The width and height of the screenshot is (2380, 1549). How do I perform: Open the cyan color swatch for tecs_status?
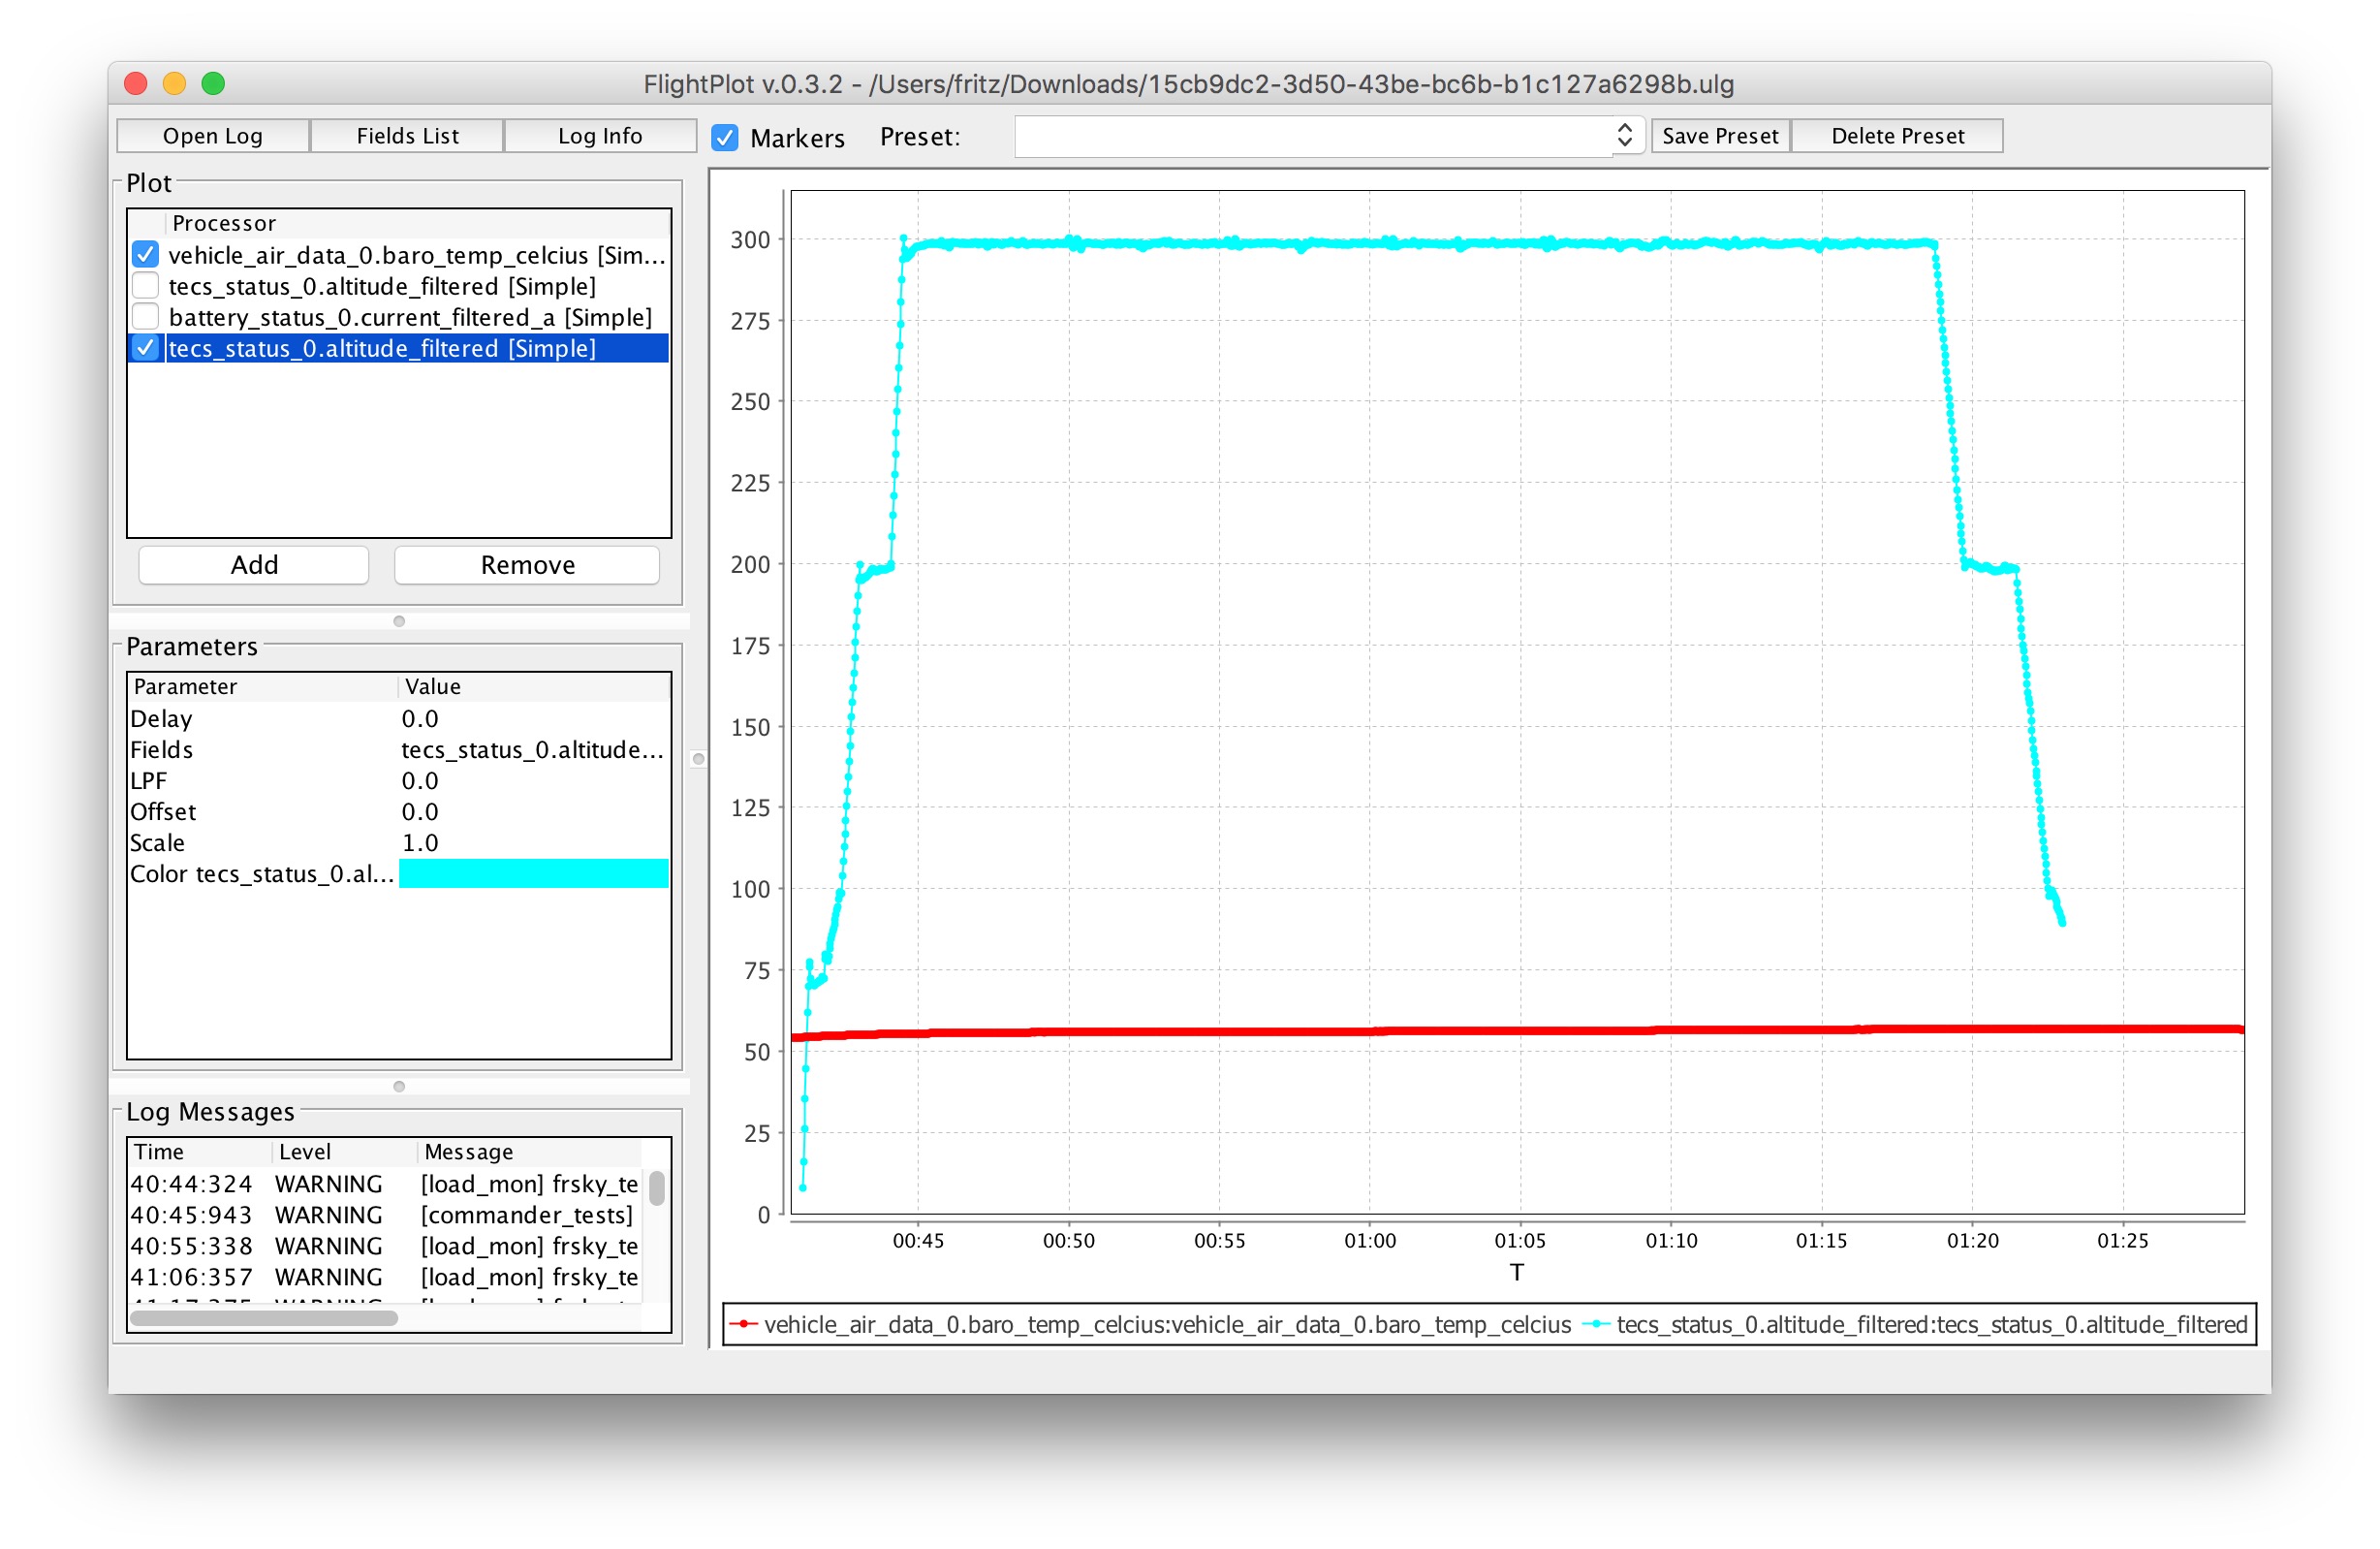(534, 874)
